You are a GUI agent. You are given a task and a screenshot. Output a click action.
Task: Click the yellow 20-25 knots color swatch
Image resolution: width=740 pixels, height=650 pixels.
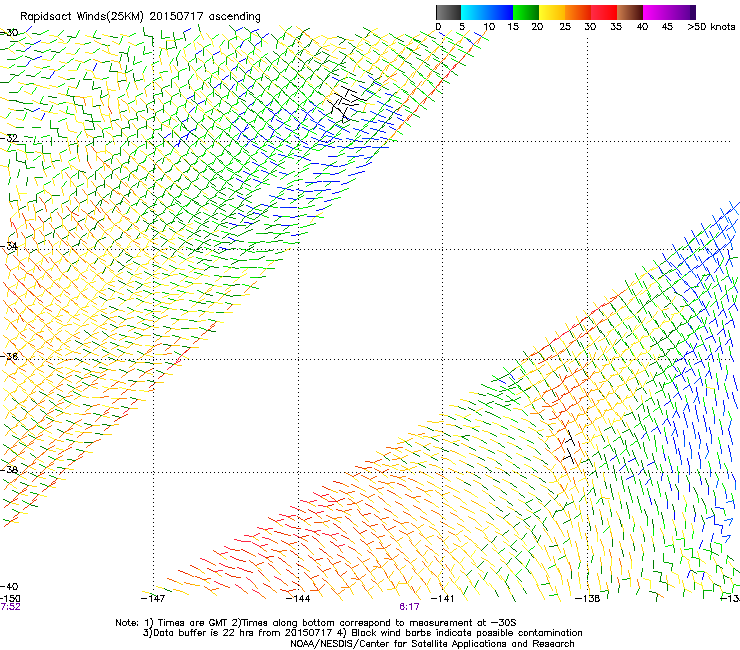552,12
